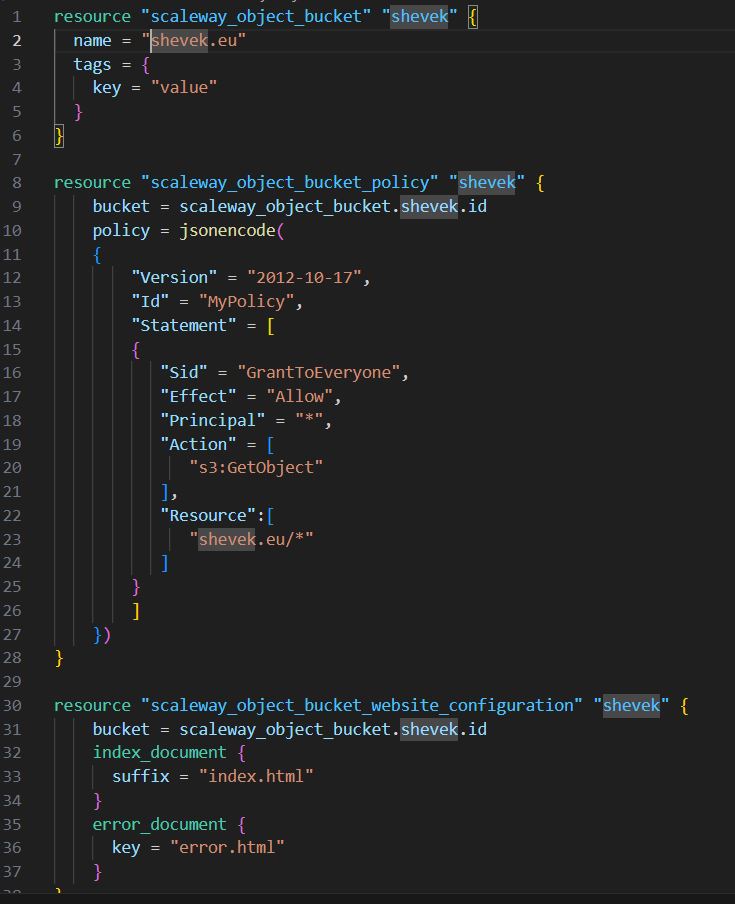Click "scaleway_object_bucket.shevek.id" on line 9

333,206
